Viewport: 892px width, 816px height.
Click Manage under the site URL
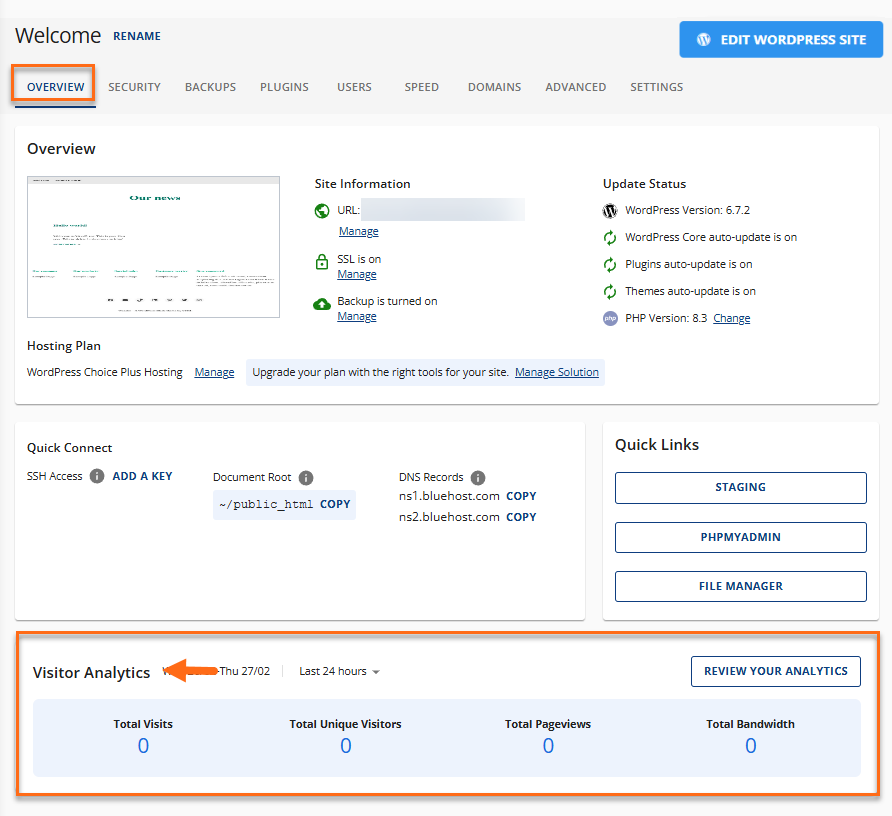[x=358, y=231]
